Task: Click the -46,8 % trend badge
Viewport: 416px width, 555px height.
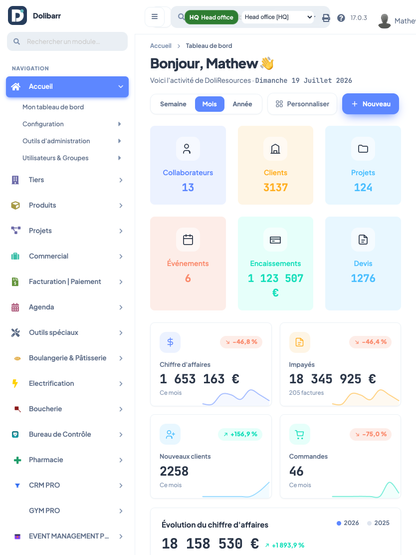Action: [x=241, y=342]
